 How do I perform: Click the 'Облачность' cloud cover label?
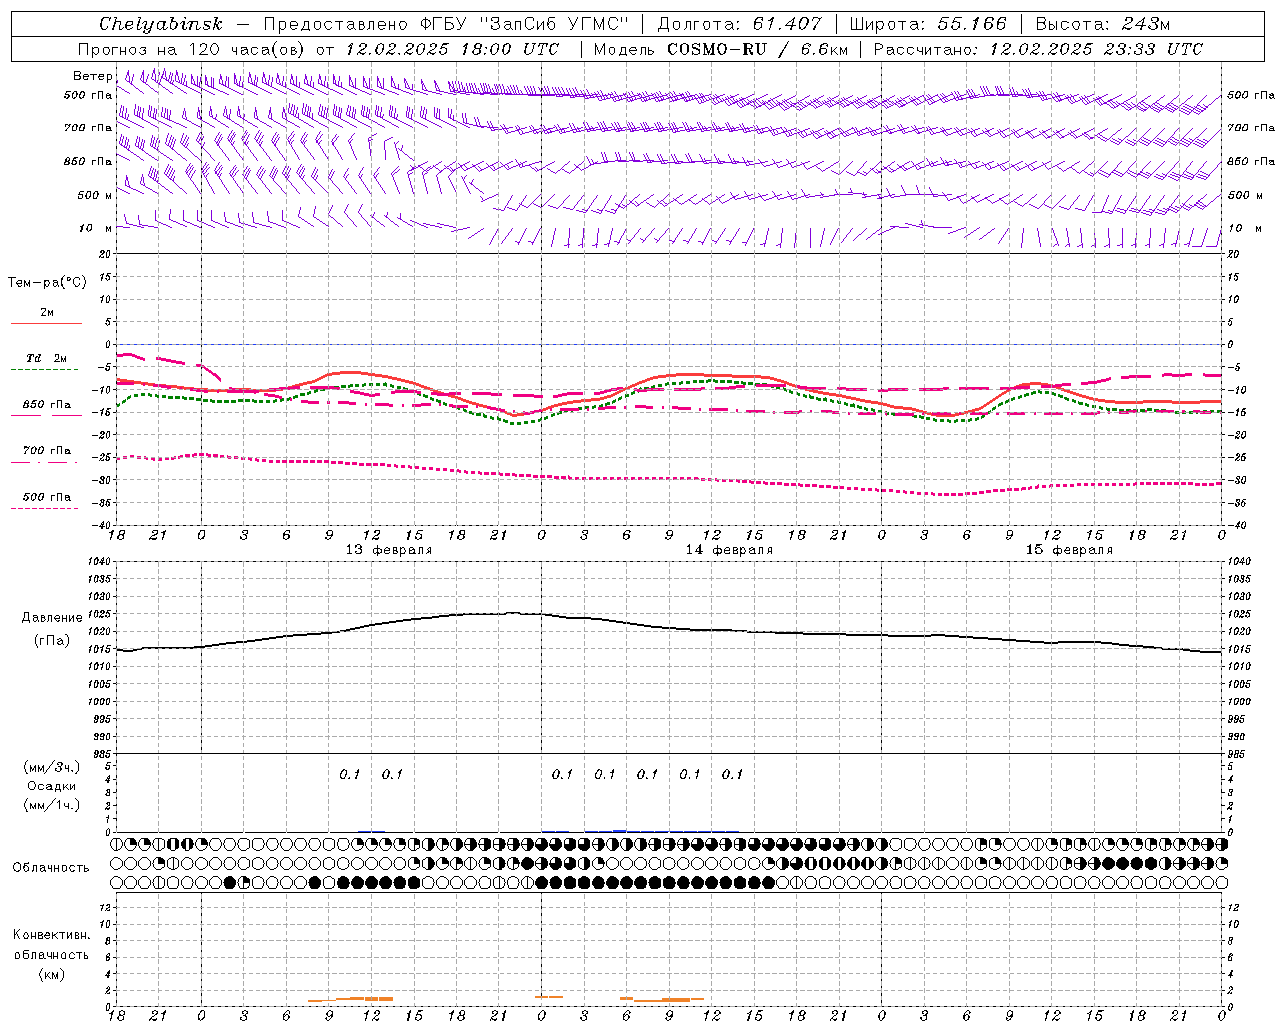coord(51,868)
